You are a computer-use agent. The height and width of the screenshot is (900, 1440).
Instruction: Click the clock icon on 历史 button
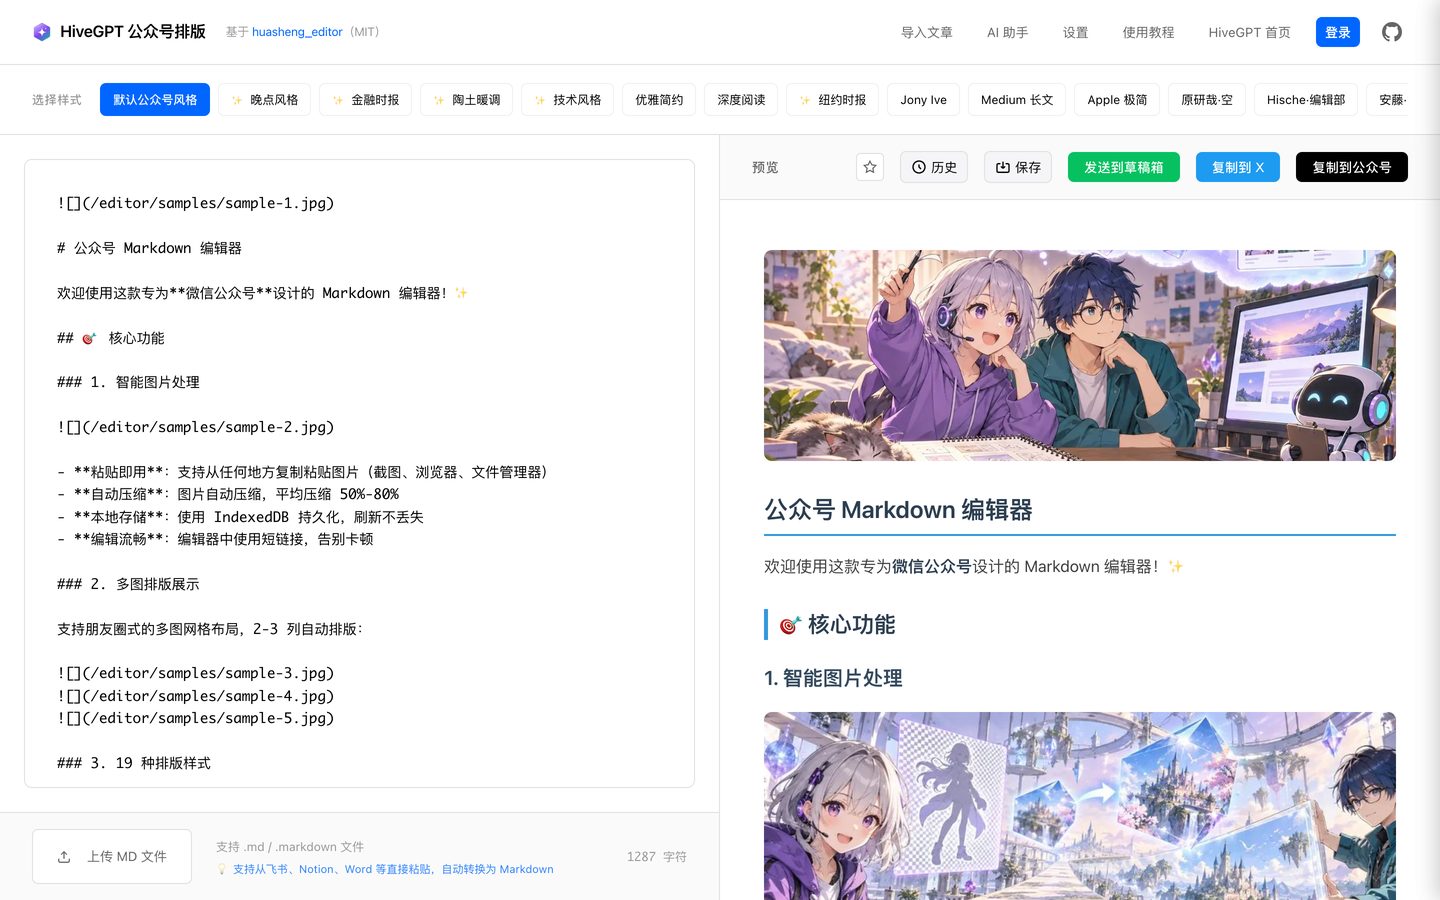pyautogui.click(x=919, y=167)
